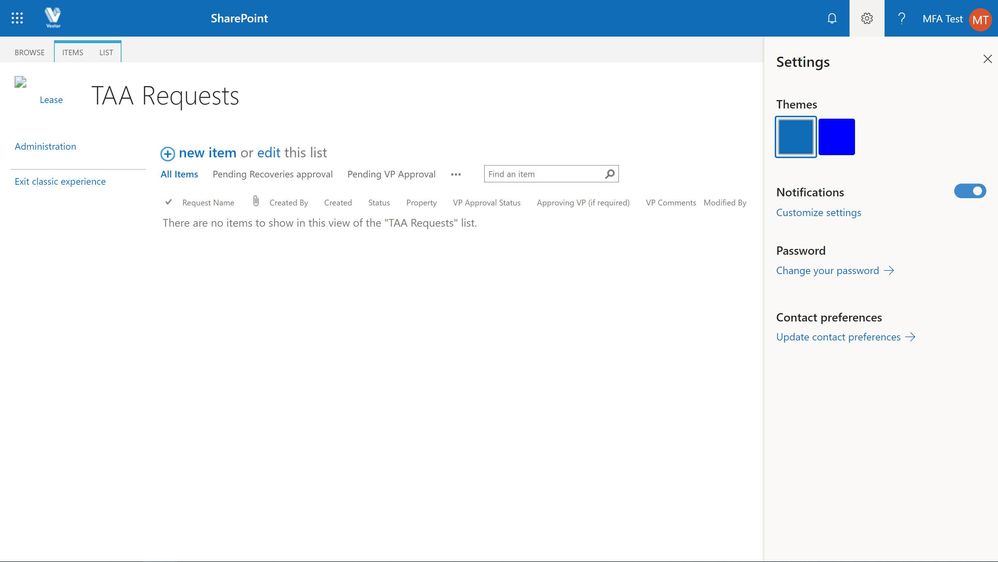Sort by Status column header
This screenshot has width=998, height=562.
point(379,202)
